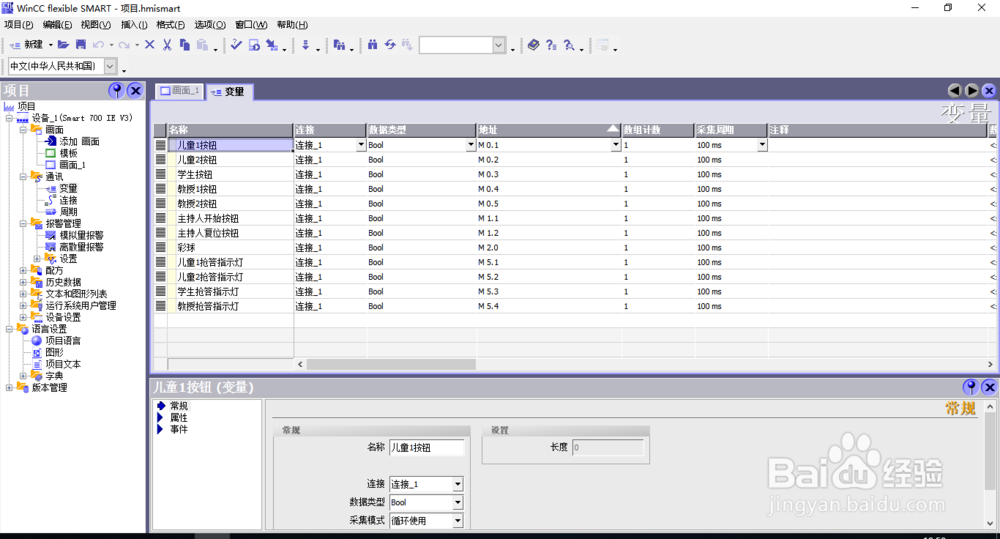
Task: Expand the 版本管理 tree node
Action: click(x=9, y=387)
